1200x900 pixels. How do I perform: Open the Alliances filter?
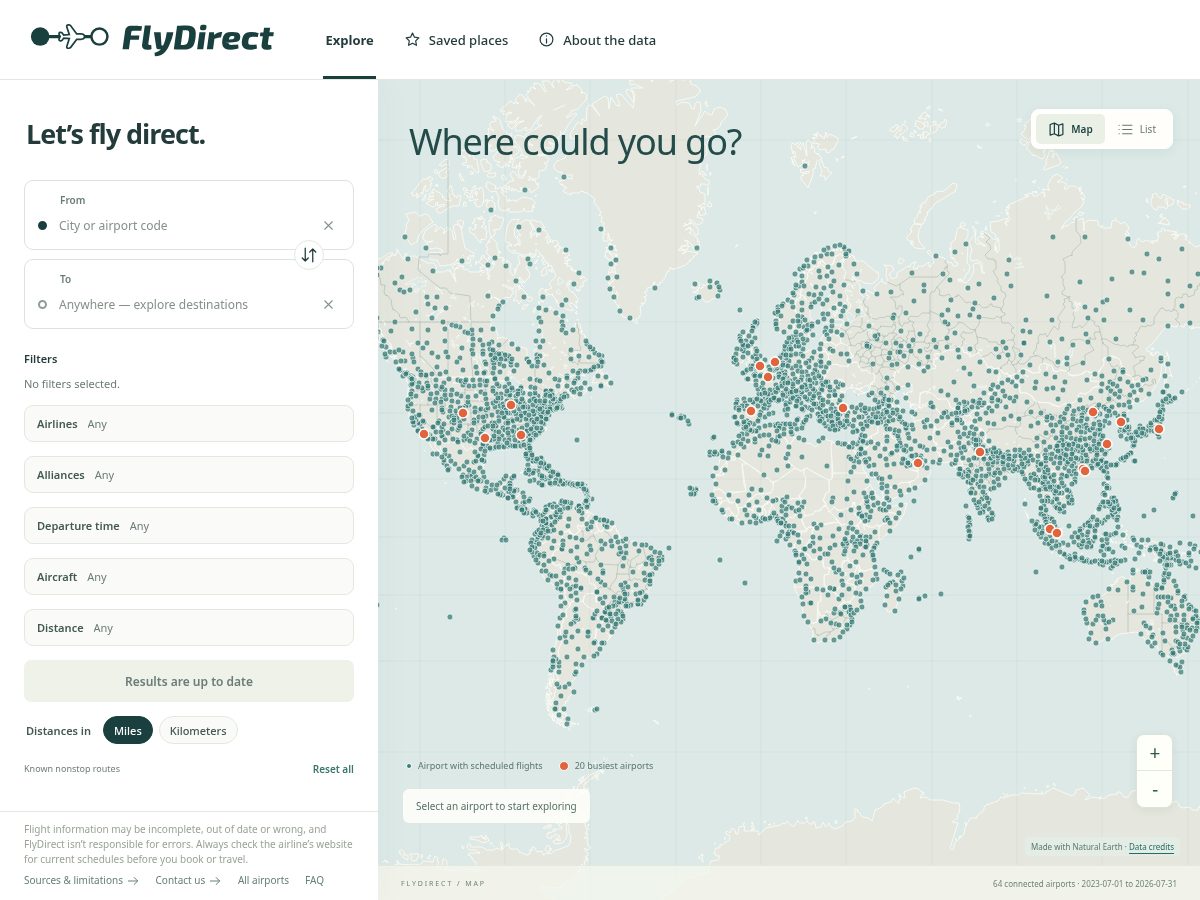[x=189, y=475]
